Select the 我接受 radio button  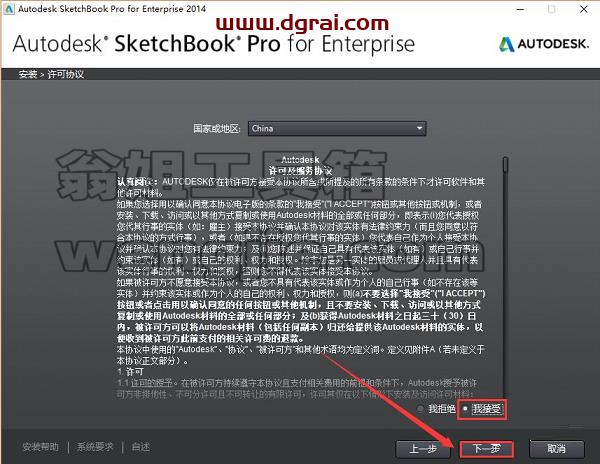click(x=465, y=409)
